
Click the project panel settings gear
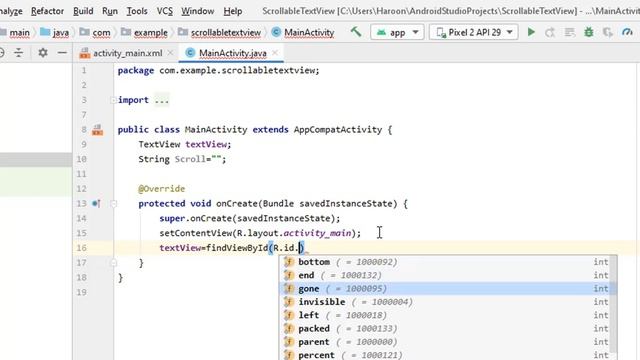[43, 53]
